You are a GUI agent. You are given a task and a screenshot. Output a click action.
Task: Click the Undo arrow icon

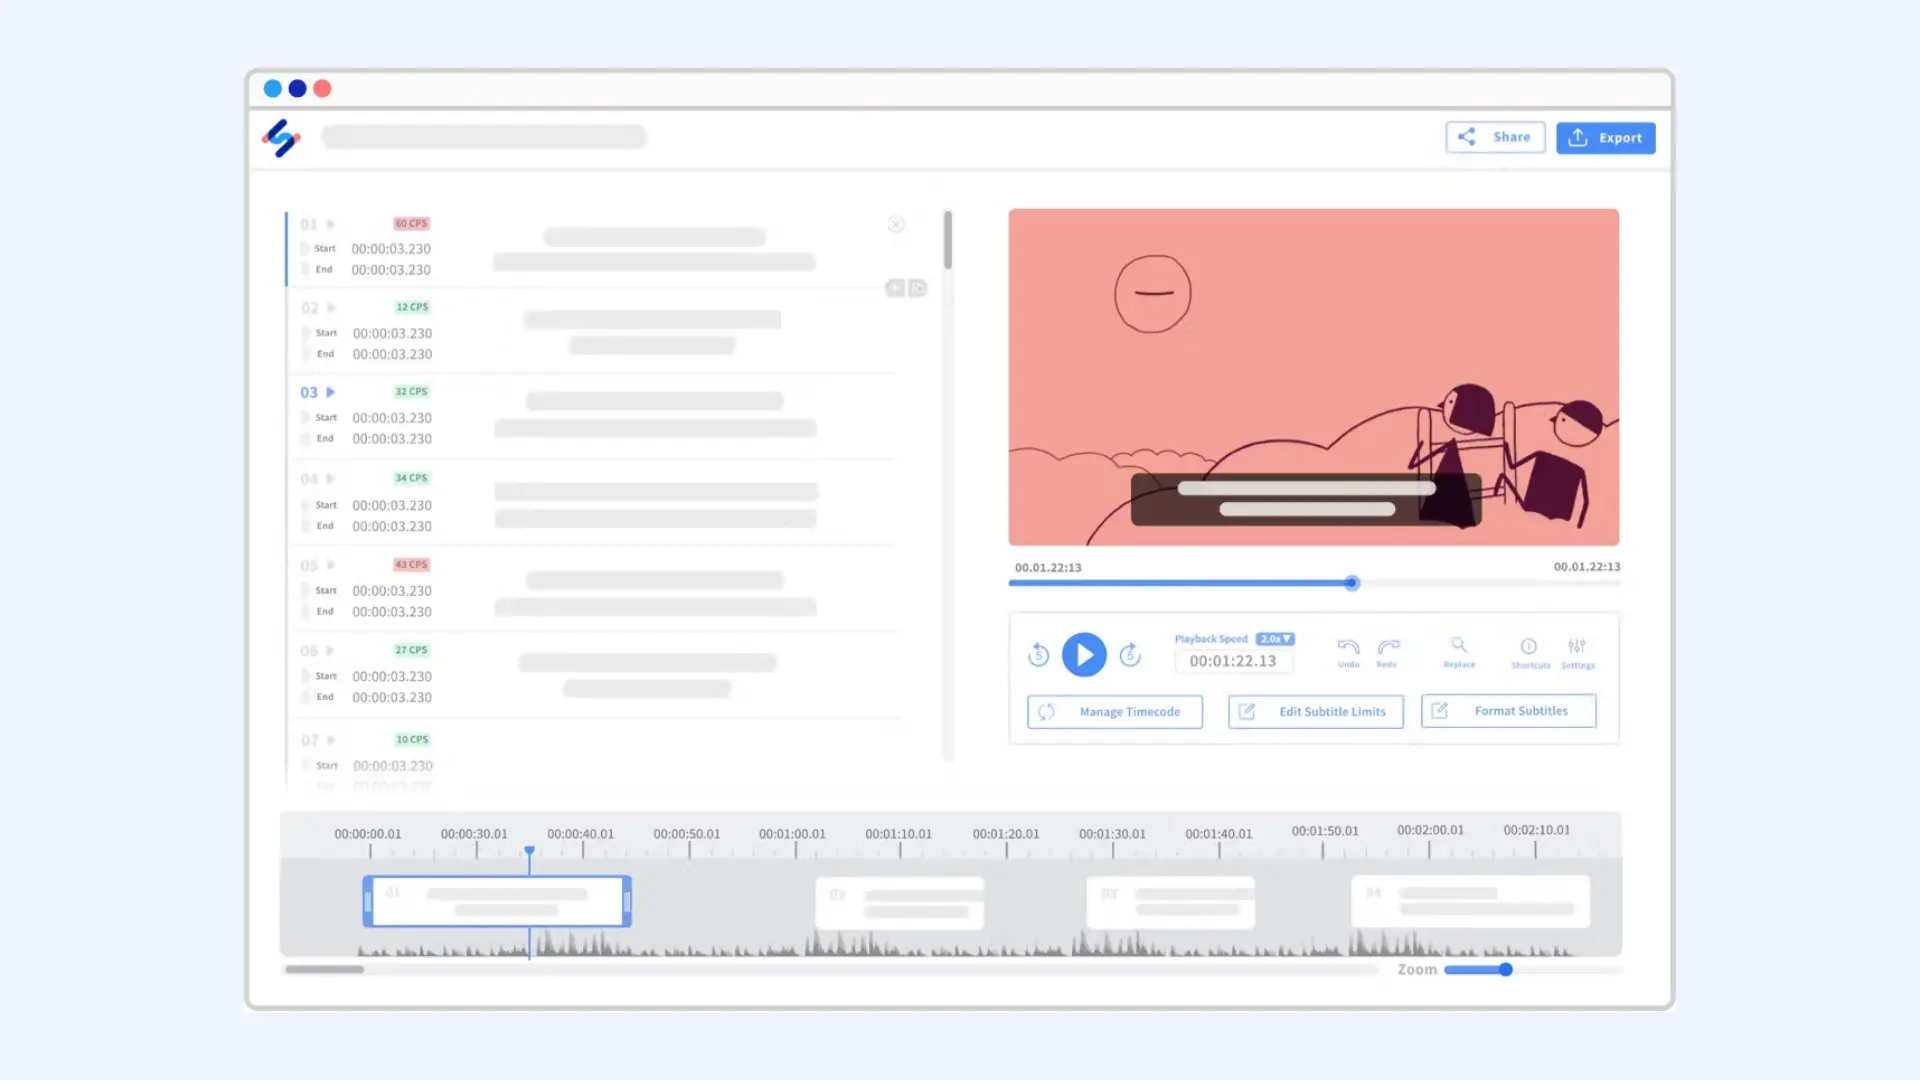[1348, 647]
